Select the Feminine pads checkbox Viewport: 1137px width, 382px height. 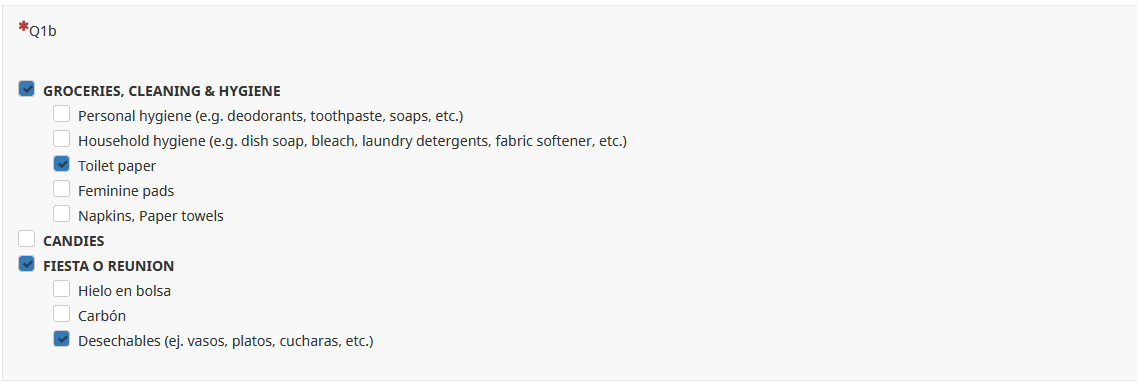[x=62, y=188]
